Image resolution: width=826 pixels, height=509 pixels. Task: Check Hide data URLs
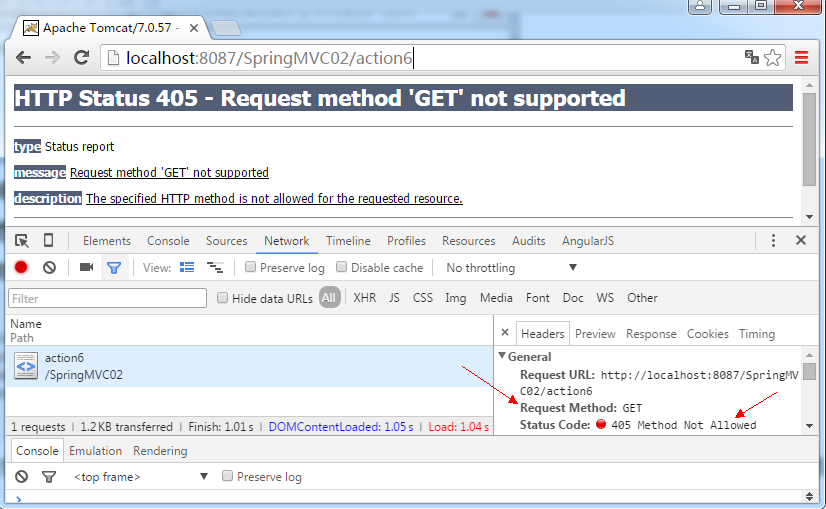click(222, 298)
